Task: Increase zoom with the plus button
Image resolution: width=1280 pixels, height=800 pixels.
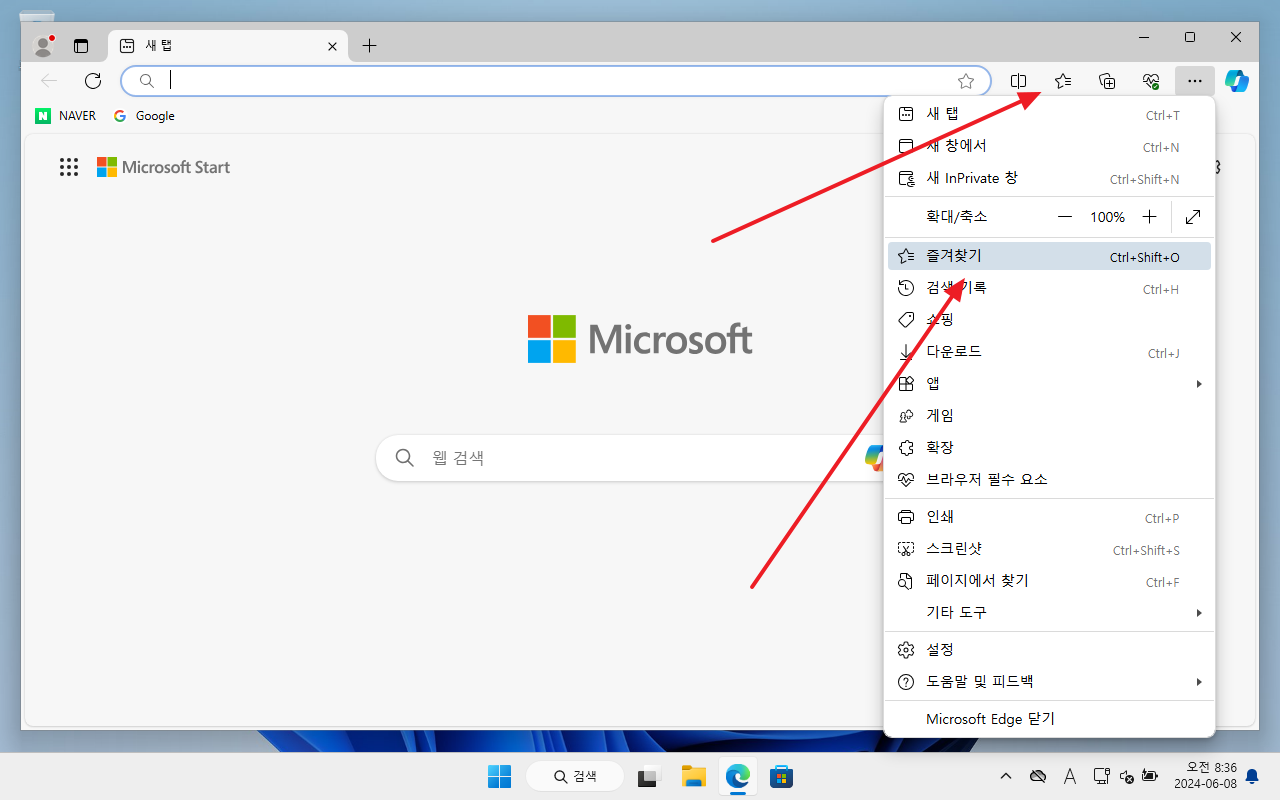Action: (1150, 217)
